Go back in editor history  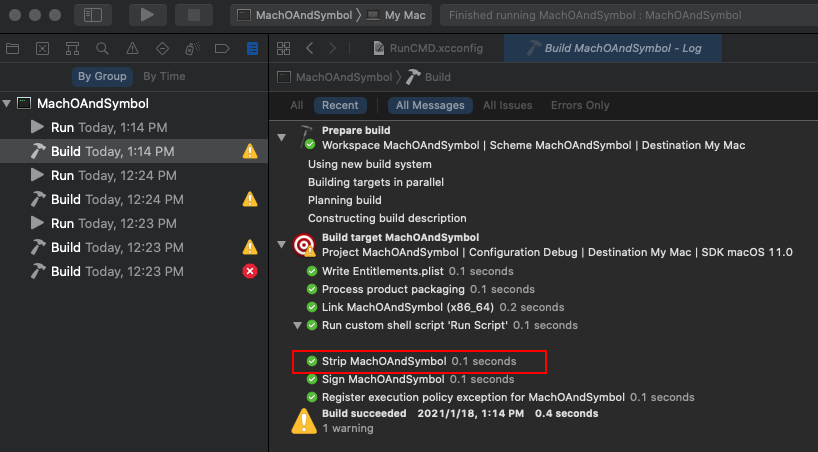pyautogui.click(x=310, y=49)
